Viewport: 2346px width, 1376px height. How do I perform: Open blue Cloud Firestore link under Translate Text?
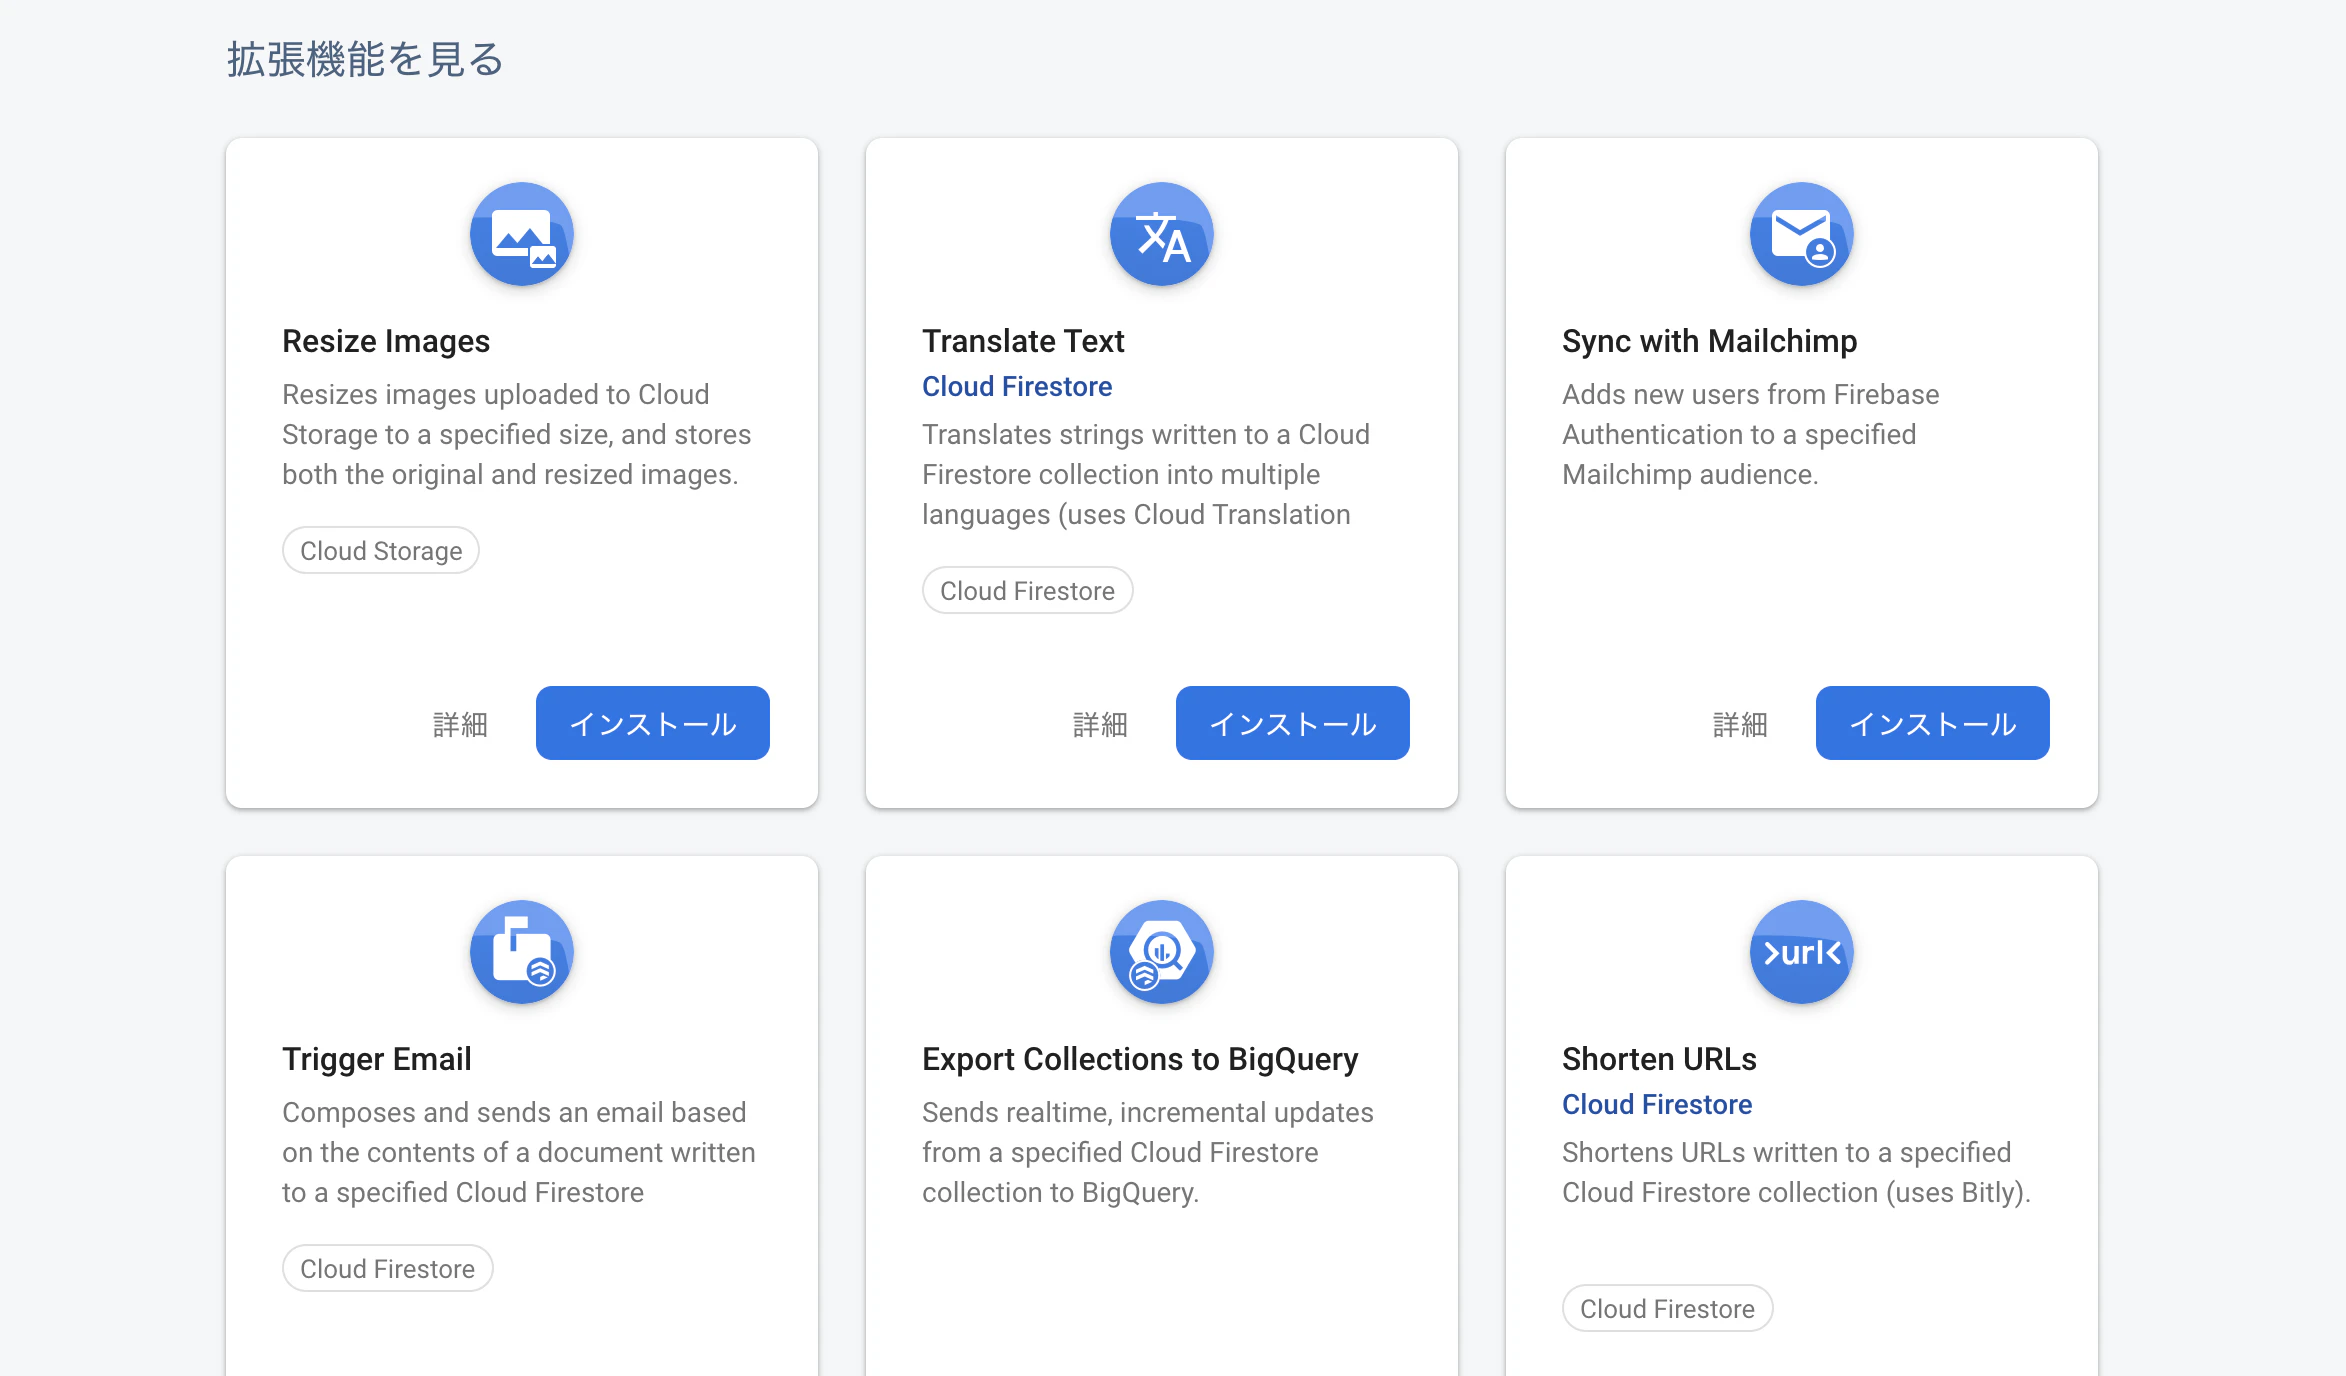tap(1017, 387)
